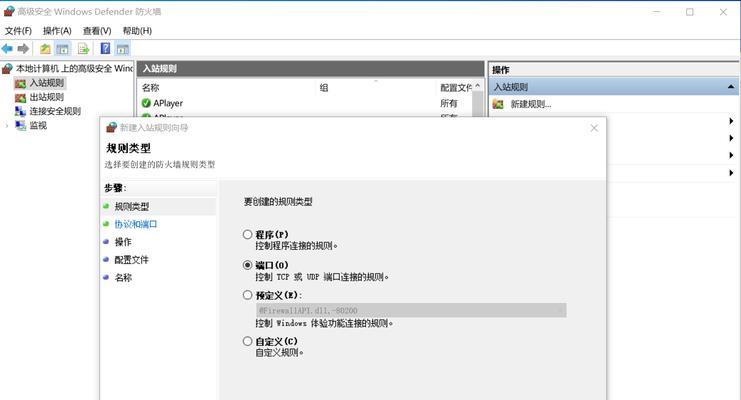Open the 查看(V) menu
This screenshot has width=741, height=400.
pos(97,31)
